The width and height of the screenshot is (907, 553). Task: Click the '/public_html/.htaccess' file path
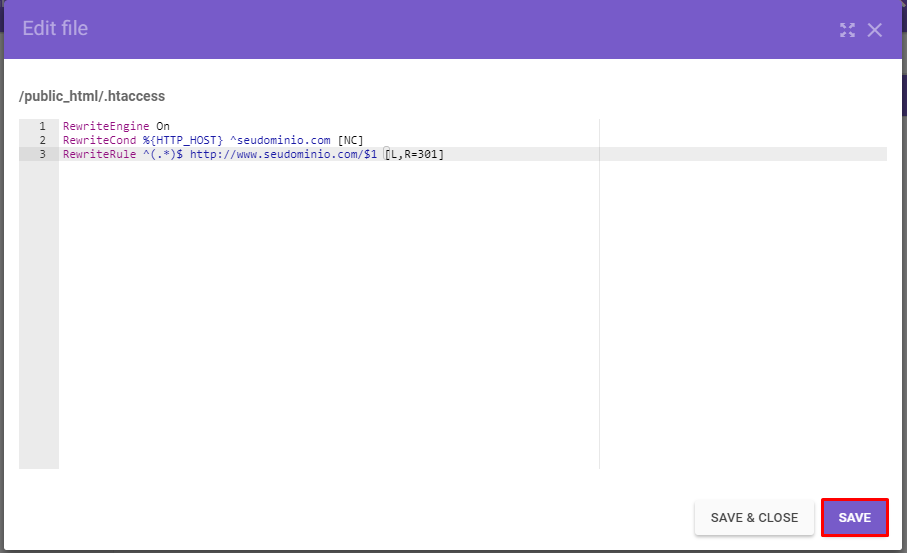pos(92,96)
